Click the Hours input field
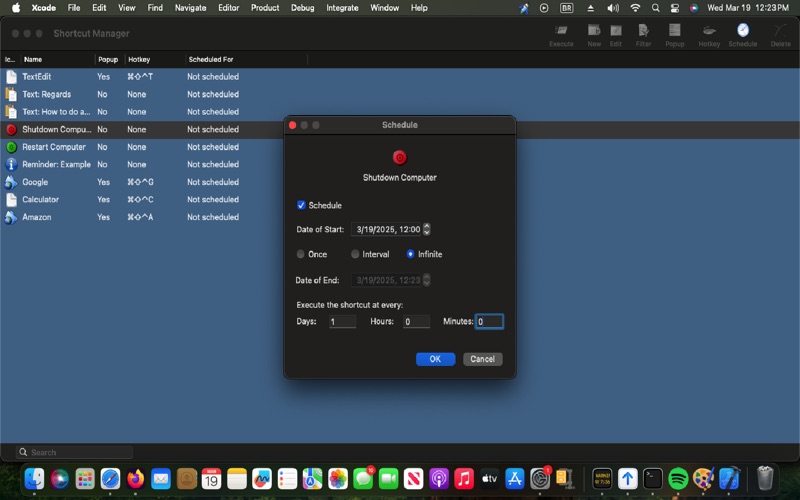The image size is (800, 500). pos(416,322)
